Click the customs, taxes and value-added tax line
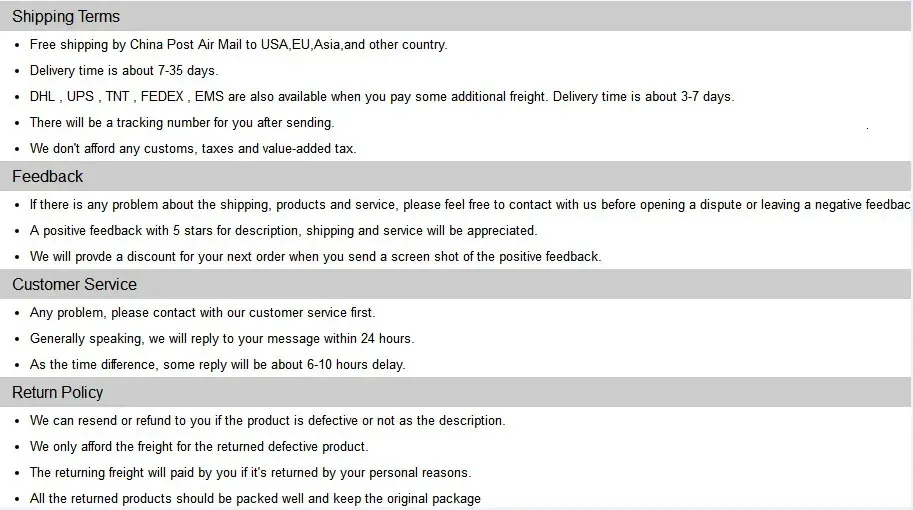The height and width of the screenshot is (510, 913). tap(193, 149)
